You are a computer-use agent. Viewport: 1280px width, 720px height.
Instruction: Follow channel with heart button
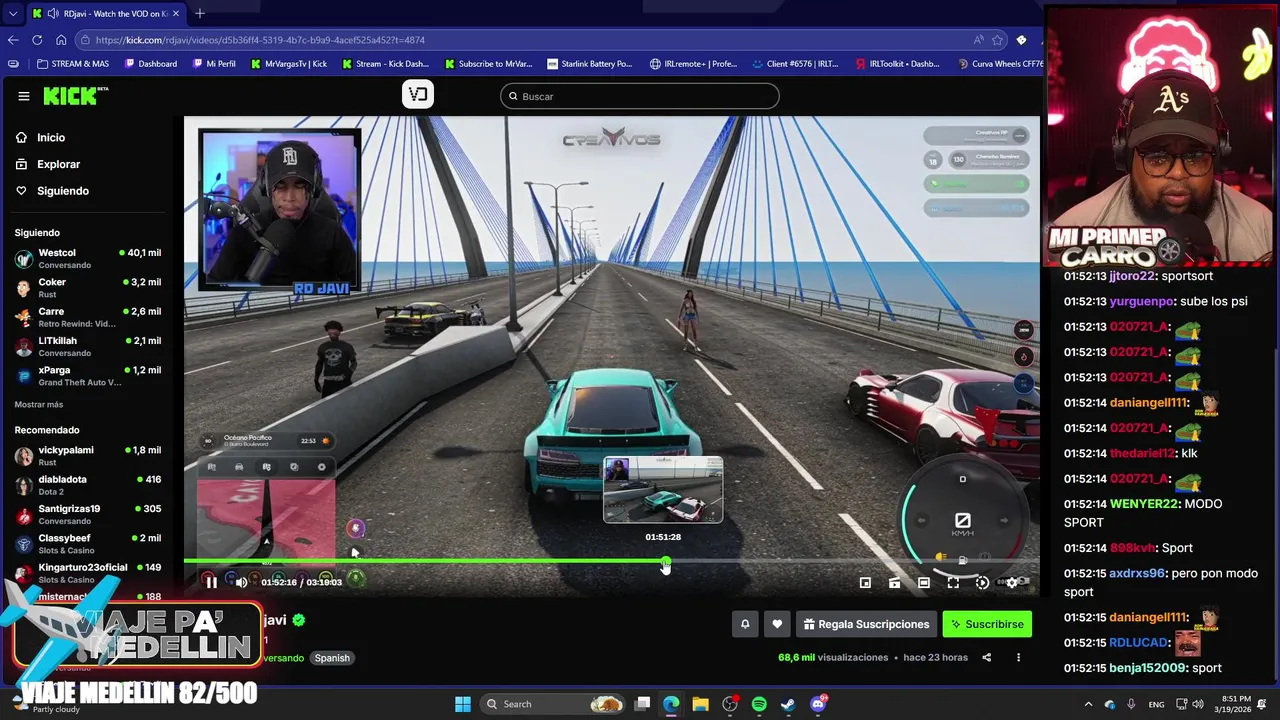(777, 624)
